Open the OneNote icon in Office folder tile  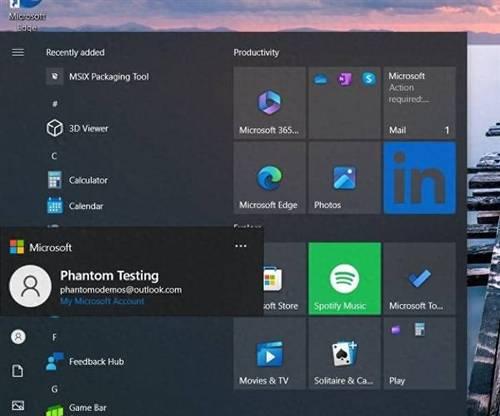(345, 79)
